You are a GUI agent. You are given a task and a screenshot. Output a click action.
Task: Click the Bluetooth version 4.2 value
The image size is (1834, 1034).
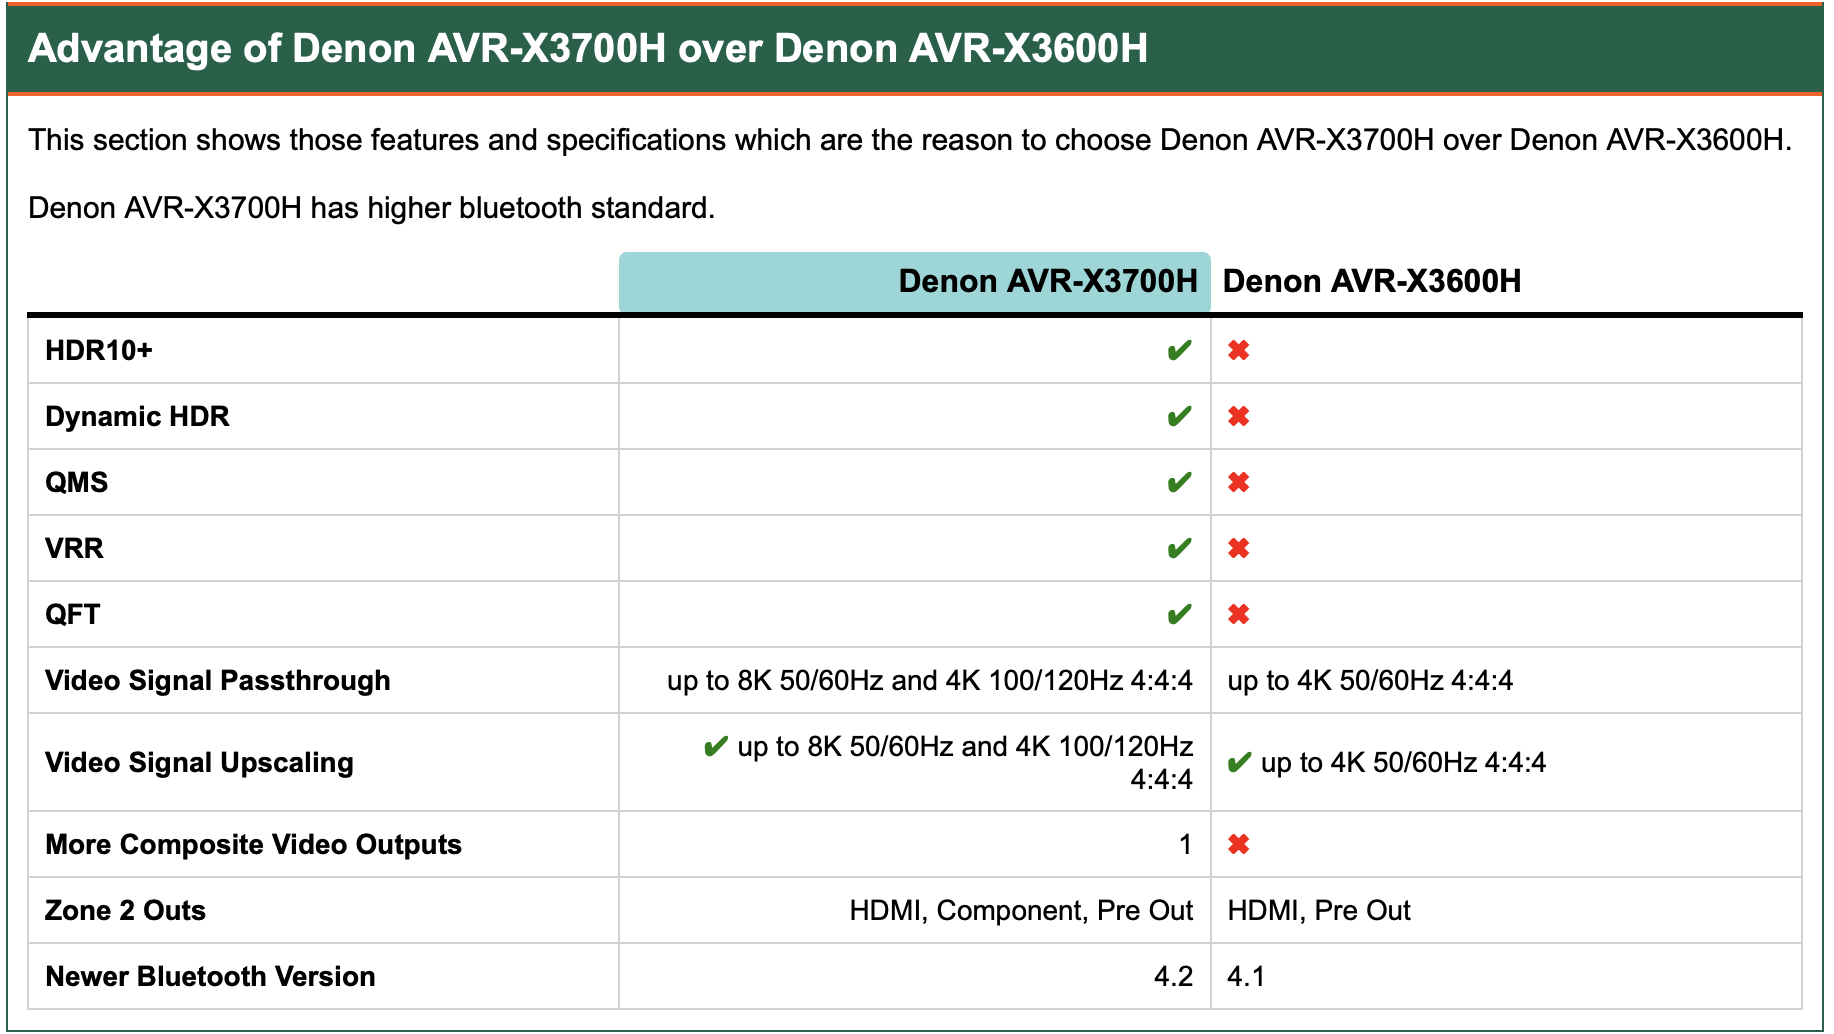tap(1173, 977)
